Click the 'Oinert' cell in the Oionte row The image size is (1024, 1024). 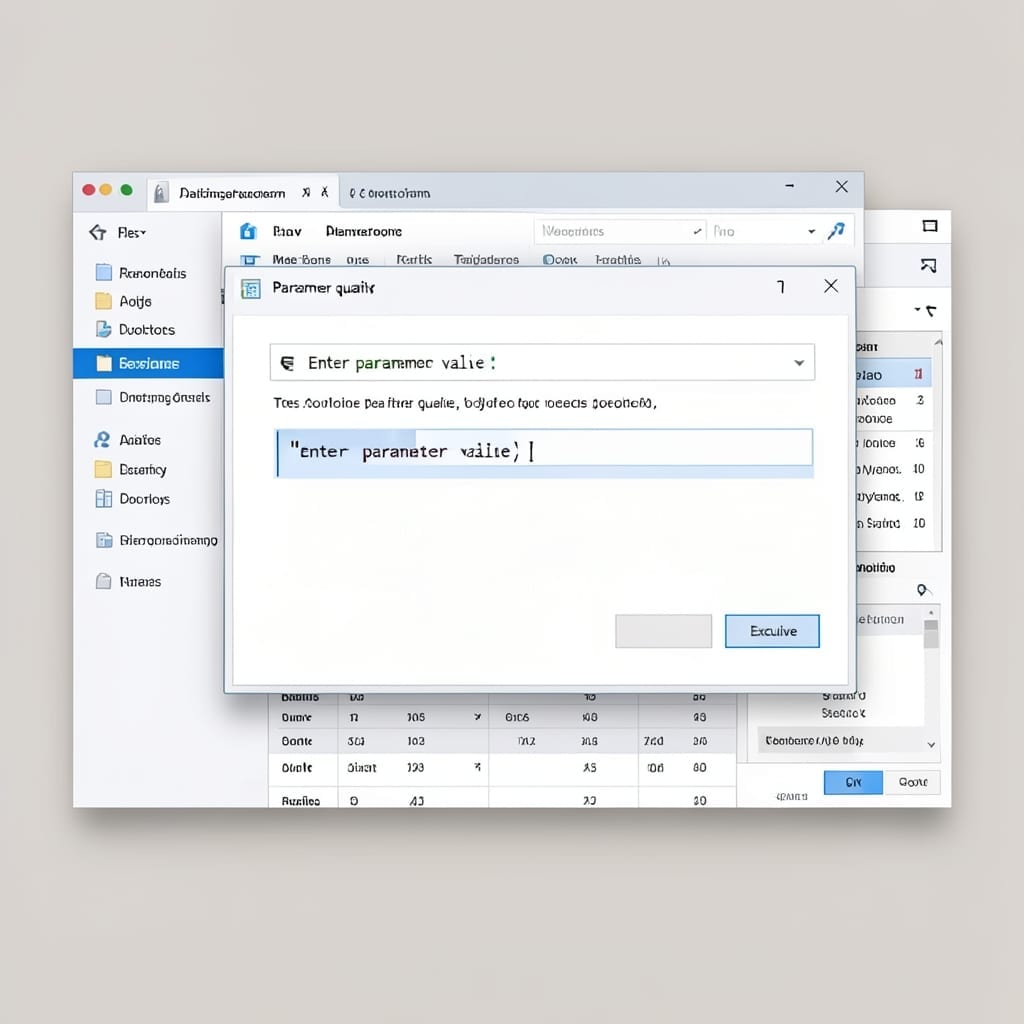[x=362, y=768]
